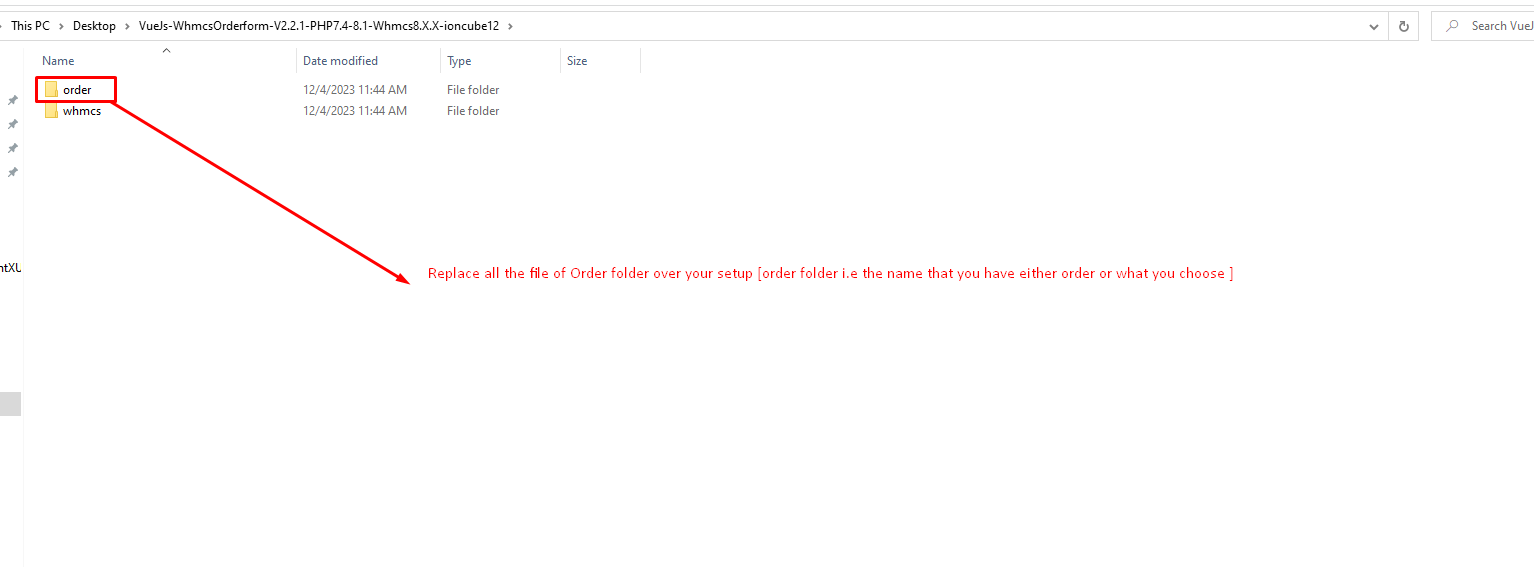
Task: Sort by the Type column header
Action: pos(459,61)
